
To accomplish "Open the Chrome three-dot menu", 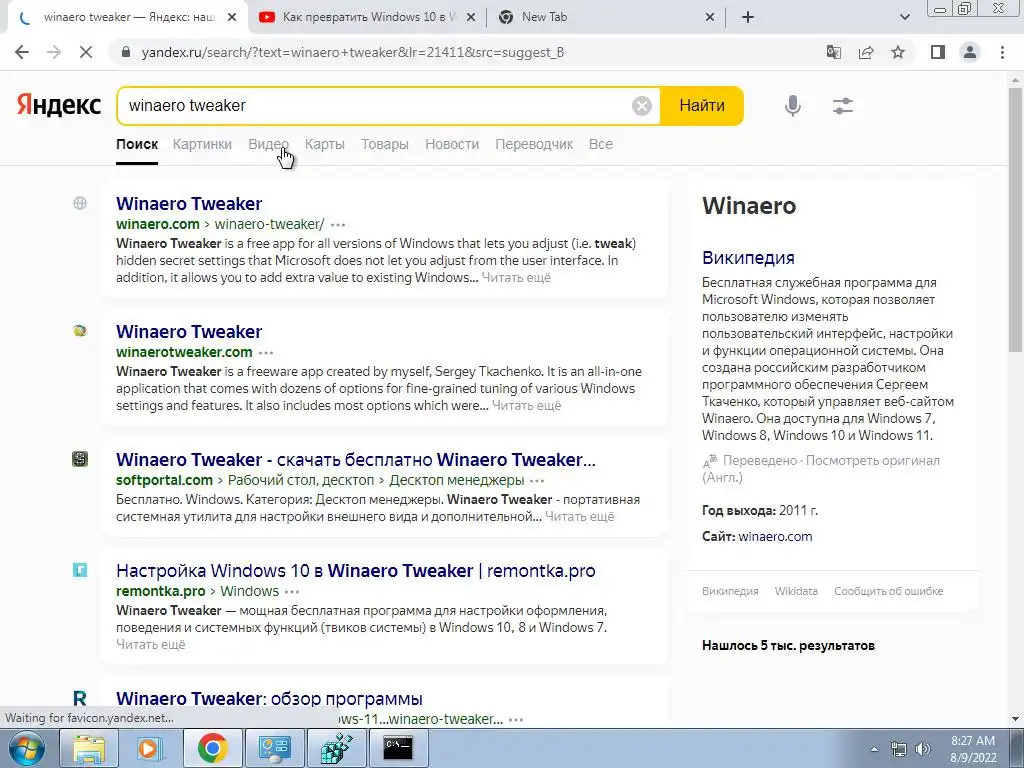I will click(x=1002, y=52).
